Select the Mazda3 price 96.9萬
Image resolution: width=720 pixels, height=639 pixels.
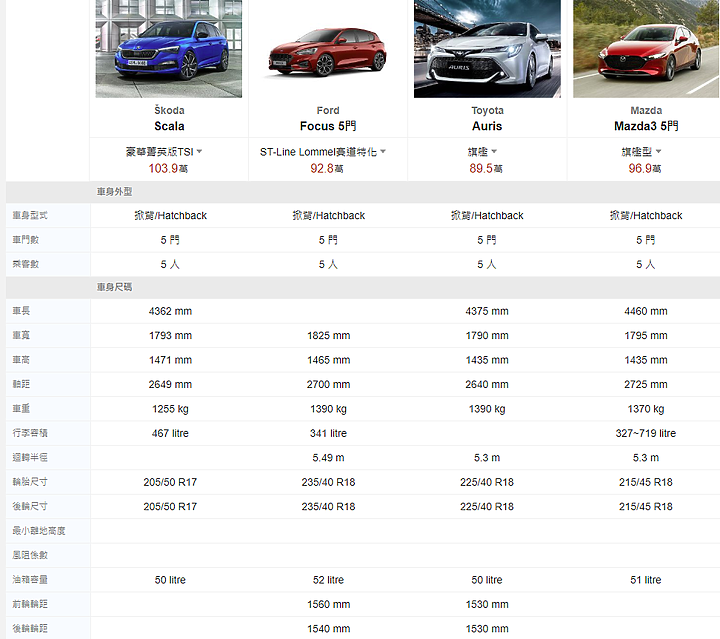click(x=645, y=168)
